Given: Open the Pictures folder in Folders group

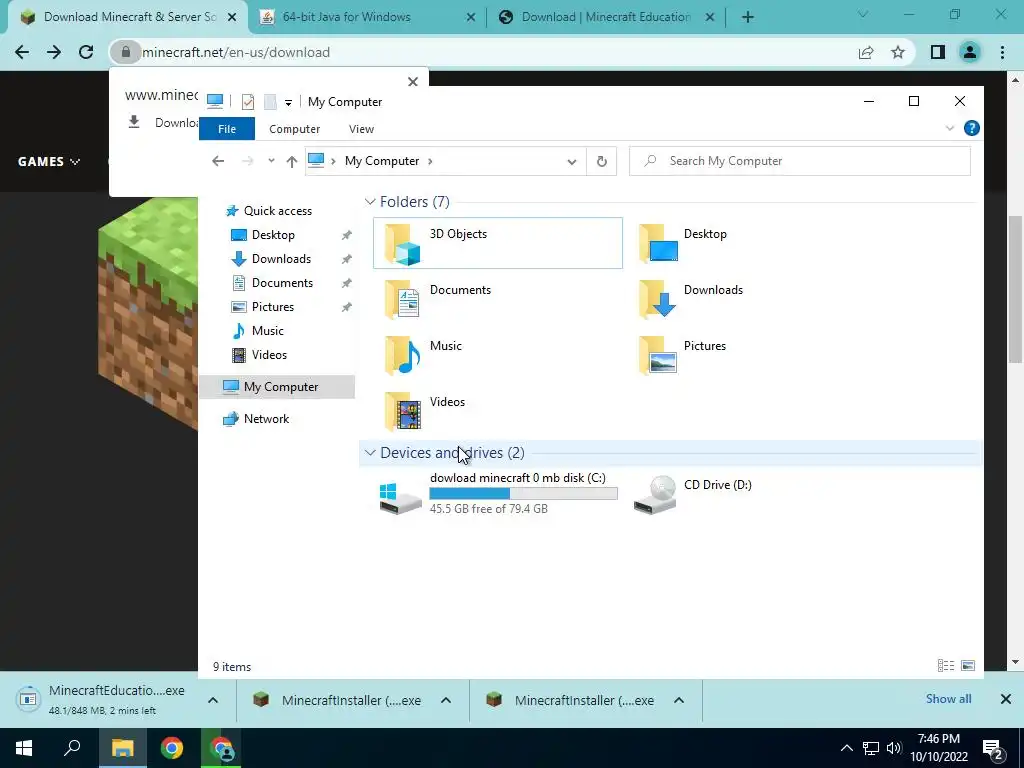Looking at the screenshot, I should 682,355.
